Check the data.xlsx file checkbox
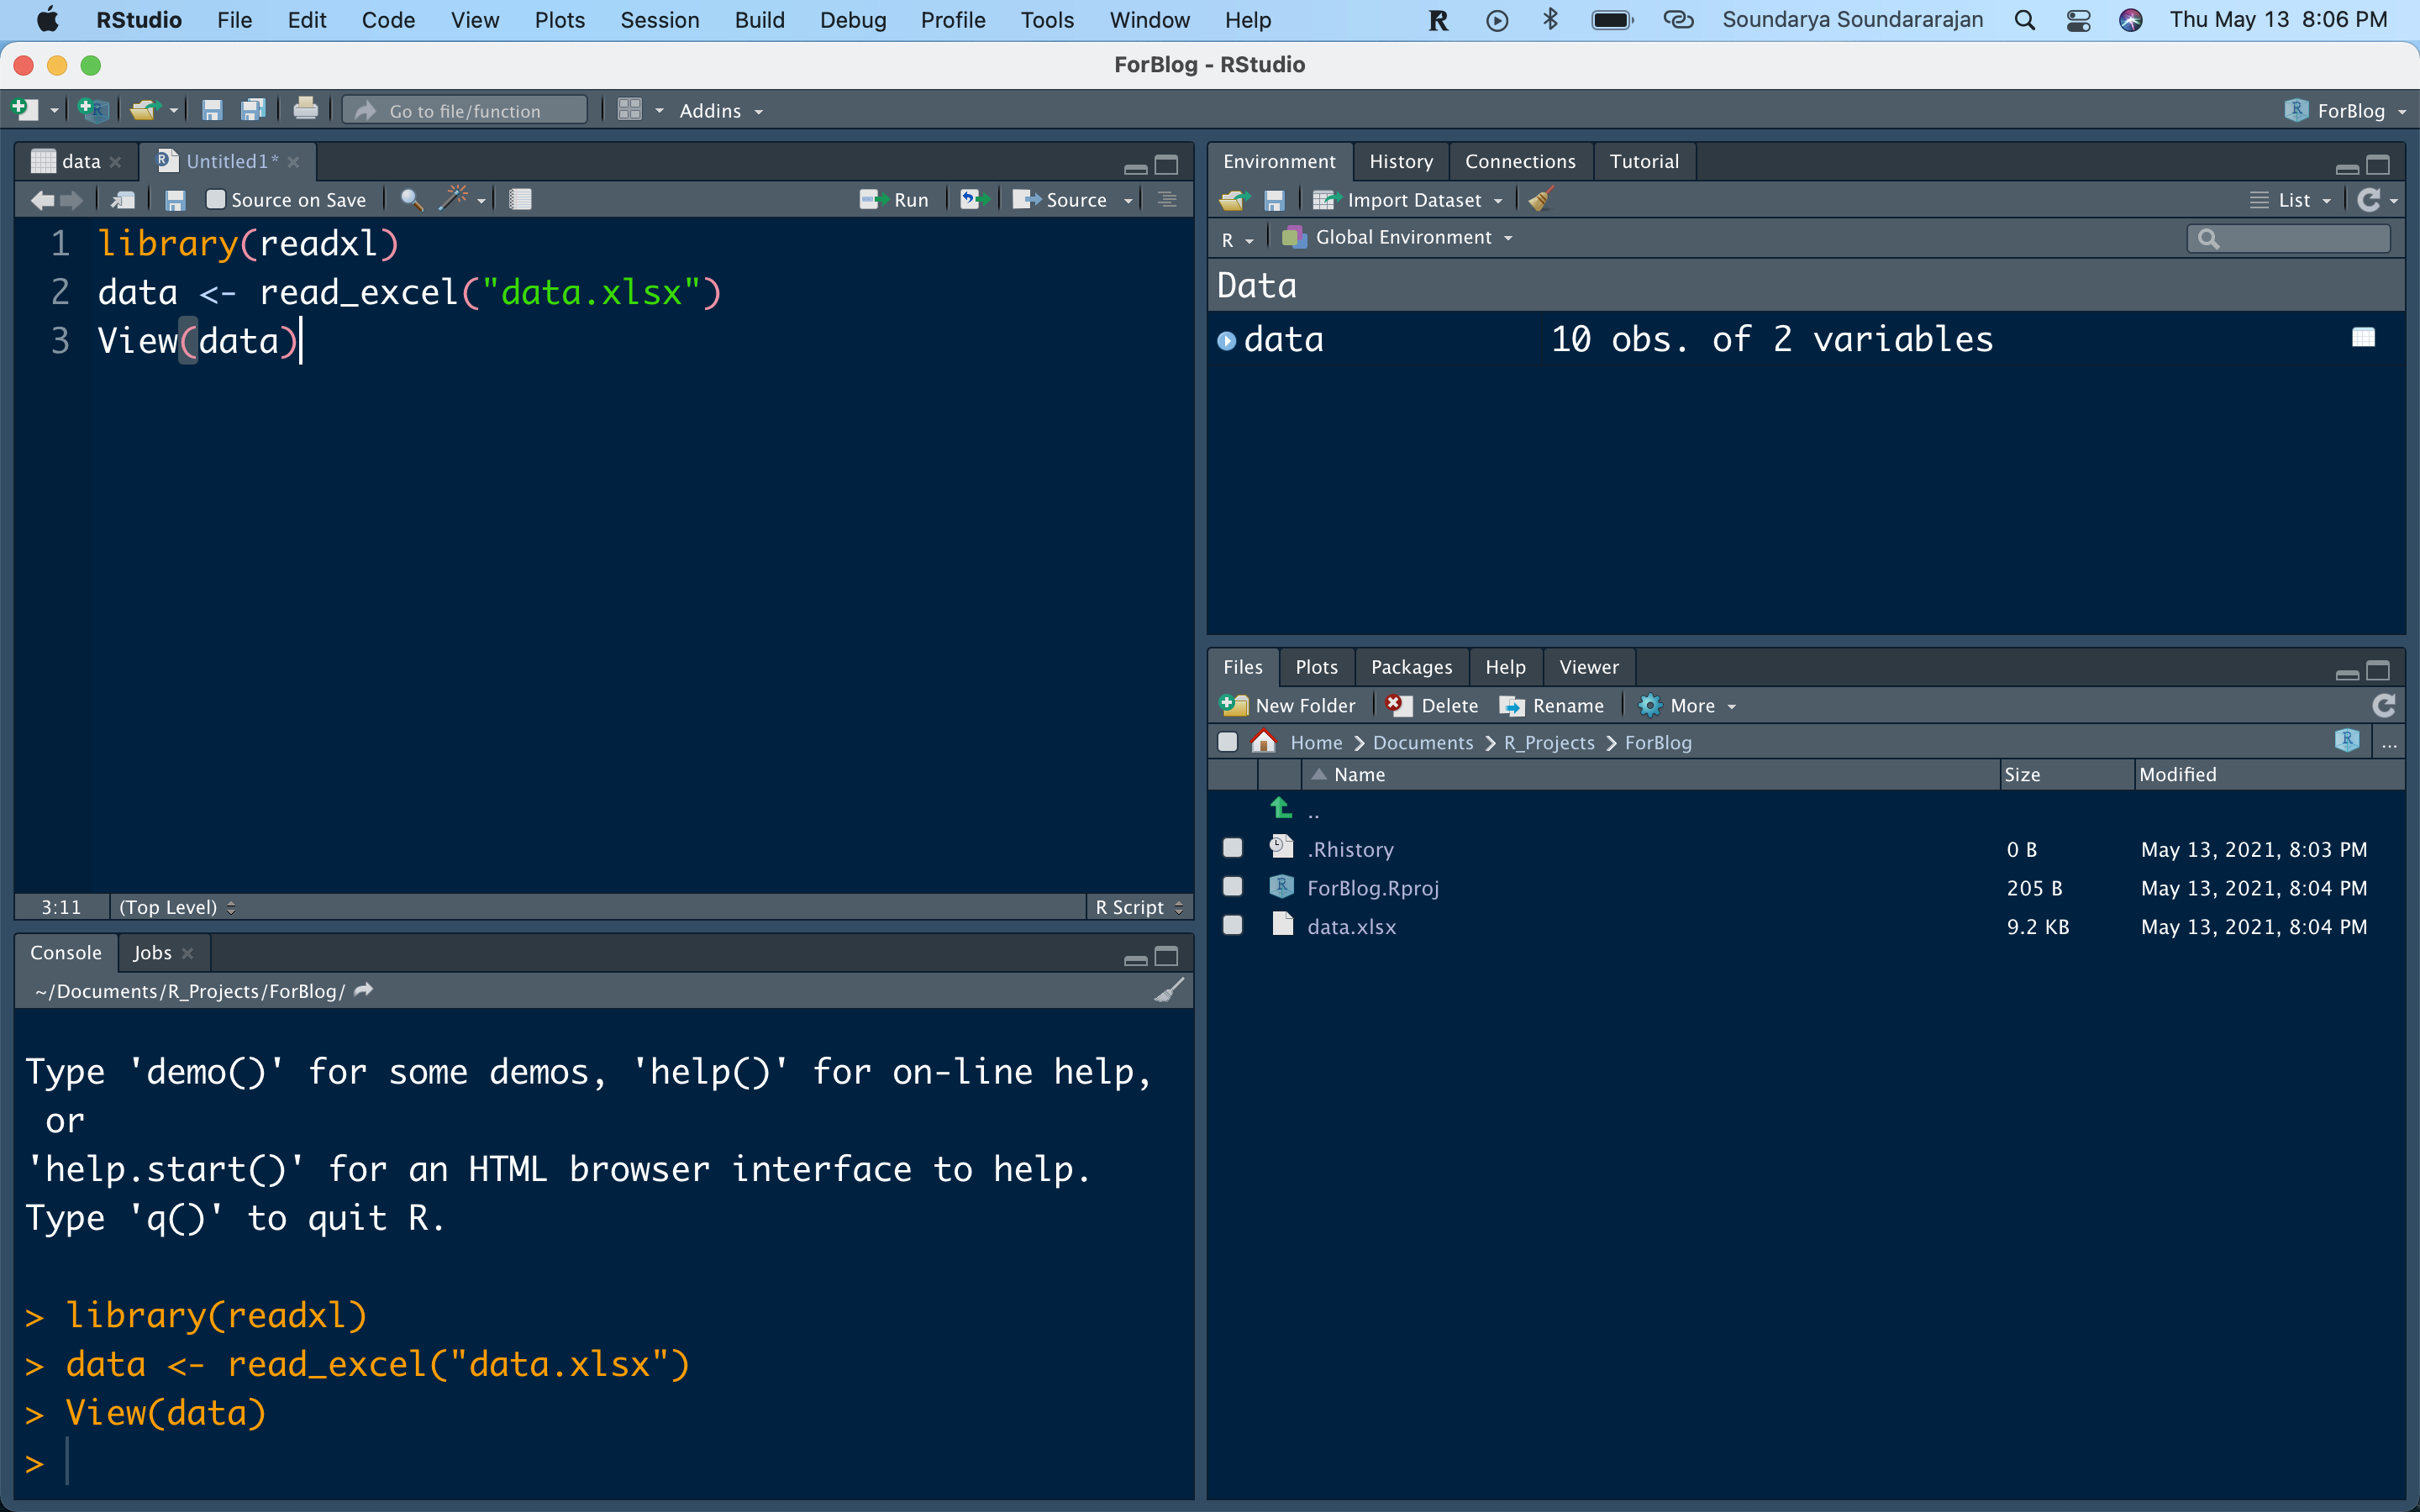The width and height of the screenshot is (2420, 1512). point(1233,926)
